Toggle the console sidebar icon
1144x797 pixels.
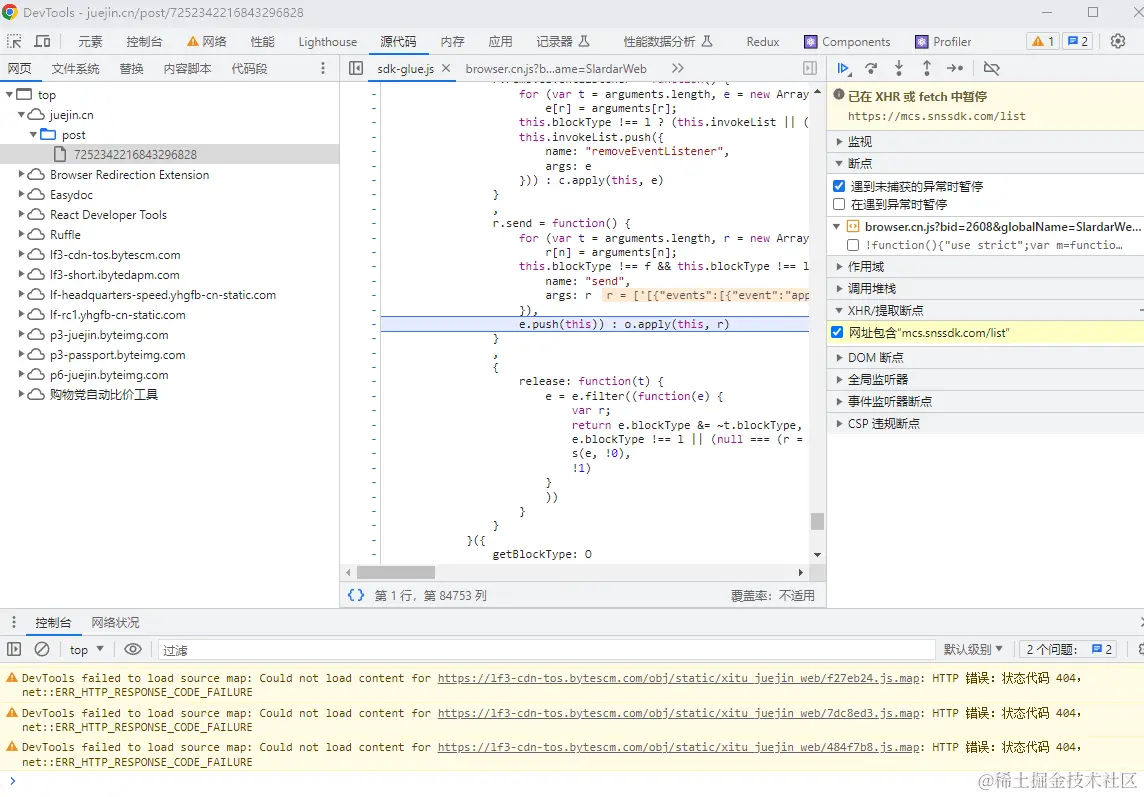coord(14,650)
